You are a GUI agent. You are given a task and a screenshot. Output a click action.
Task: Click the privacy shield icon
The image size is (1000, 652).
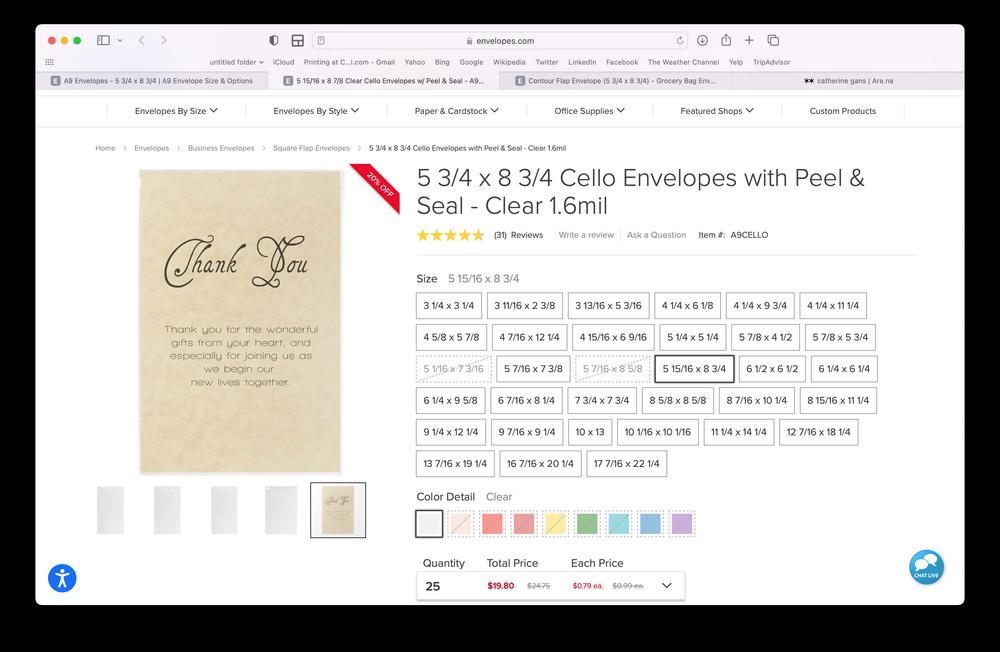[x=274, y=40]
